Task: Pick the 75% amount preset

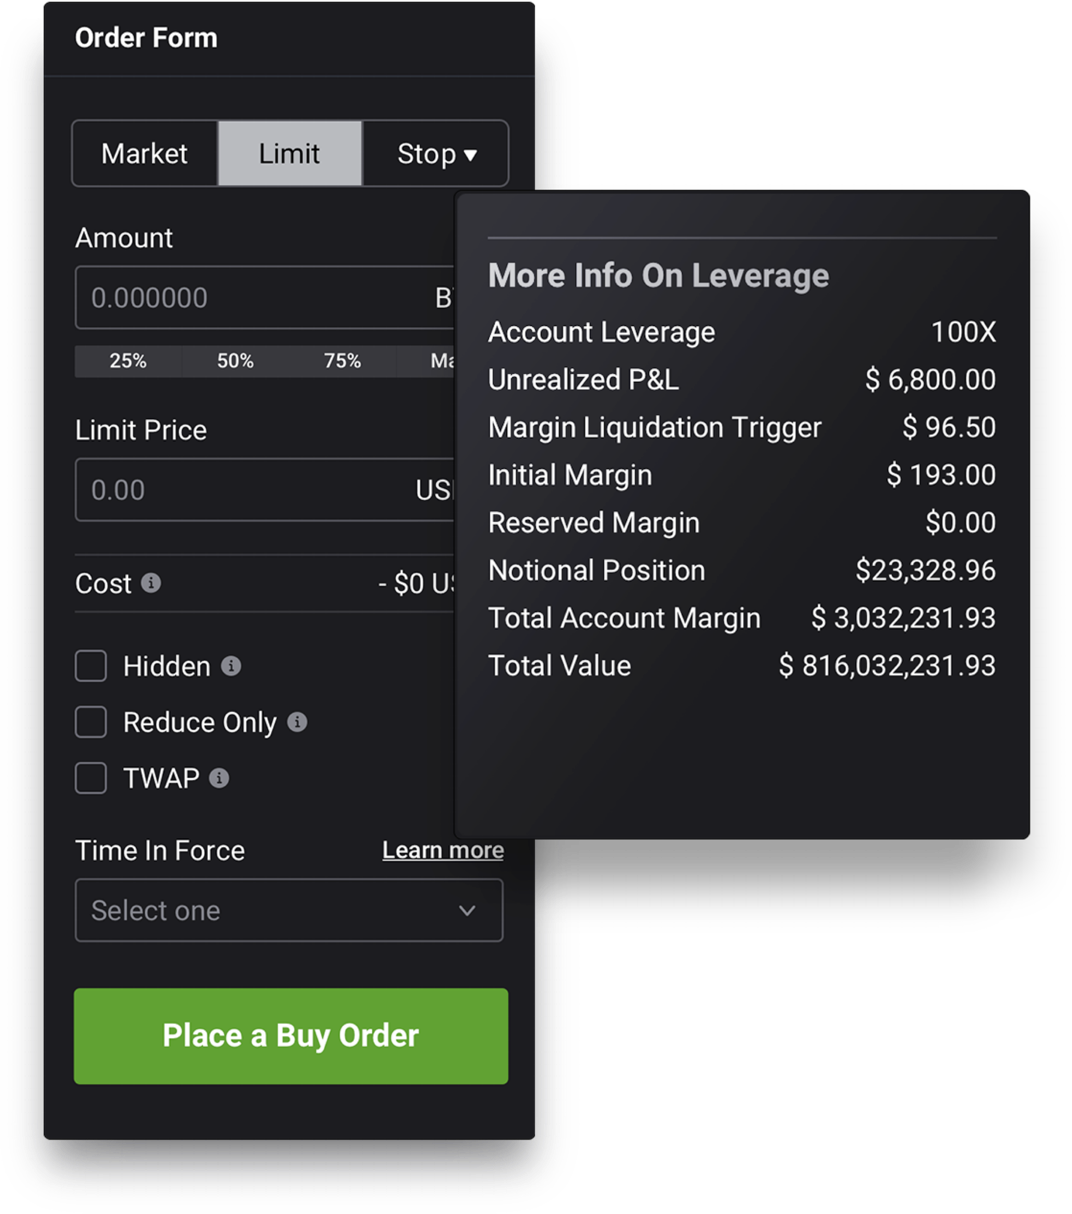Action: [x=342, y=361]
